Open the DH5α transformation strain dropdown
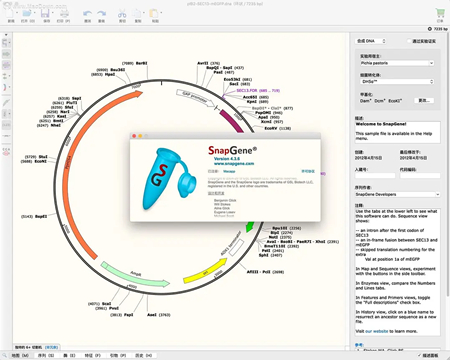This screenshot has width=450, height=360. (397, 82)
